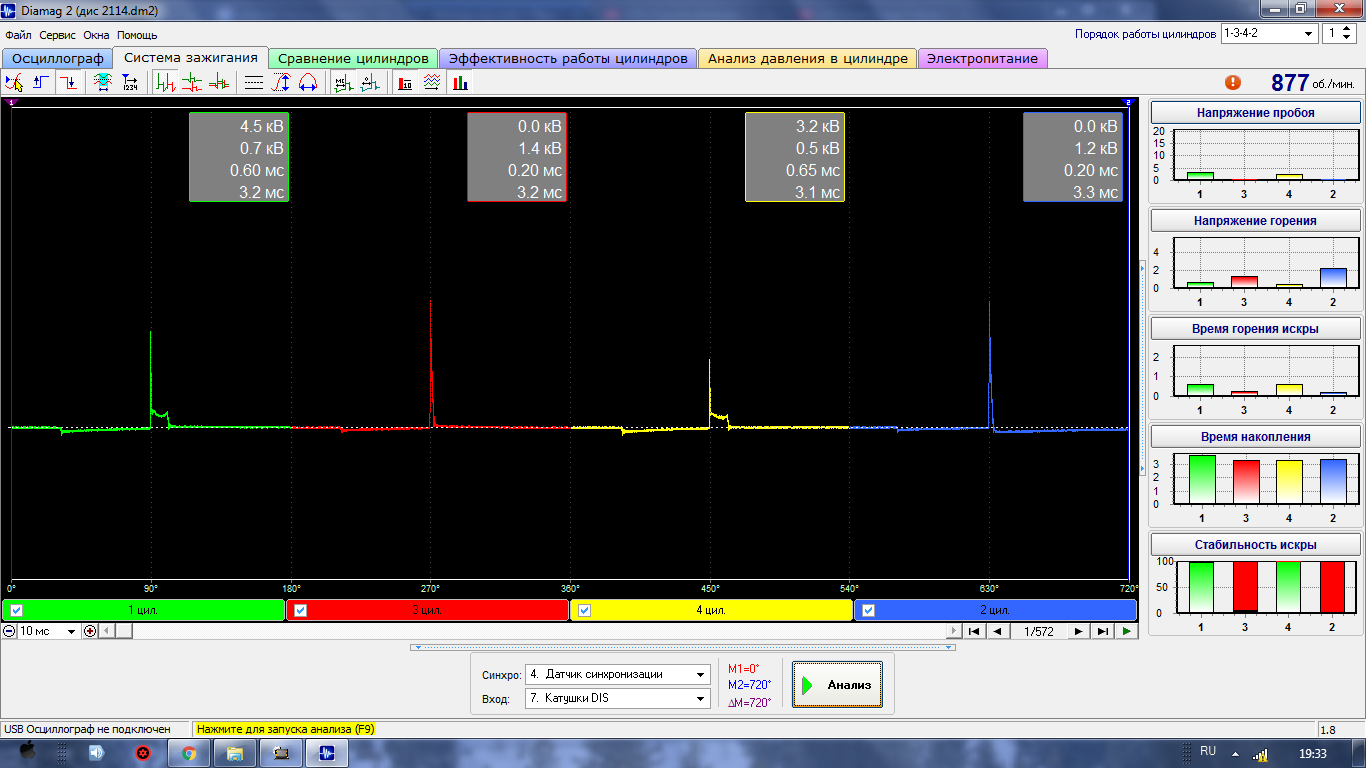
Task: Select the overlaid waveform view icon
Action: click(219, 83)
